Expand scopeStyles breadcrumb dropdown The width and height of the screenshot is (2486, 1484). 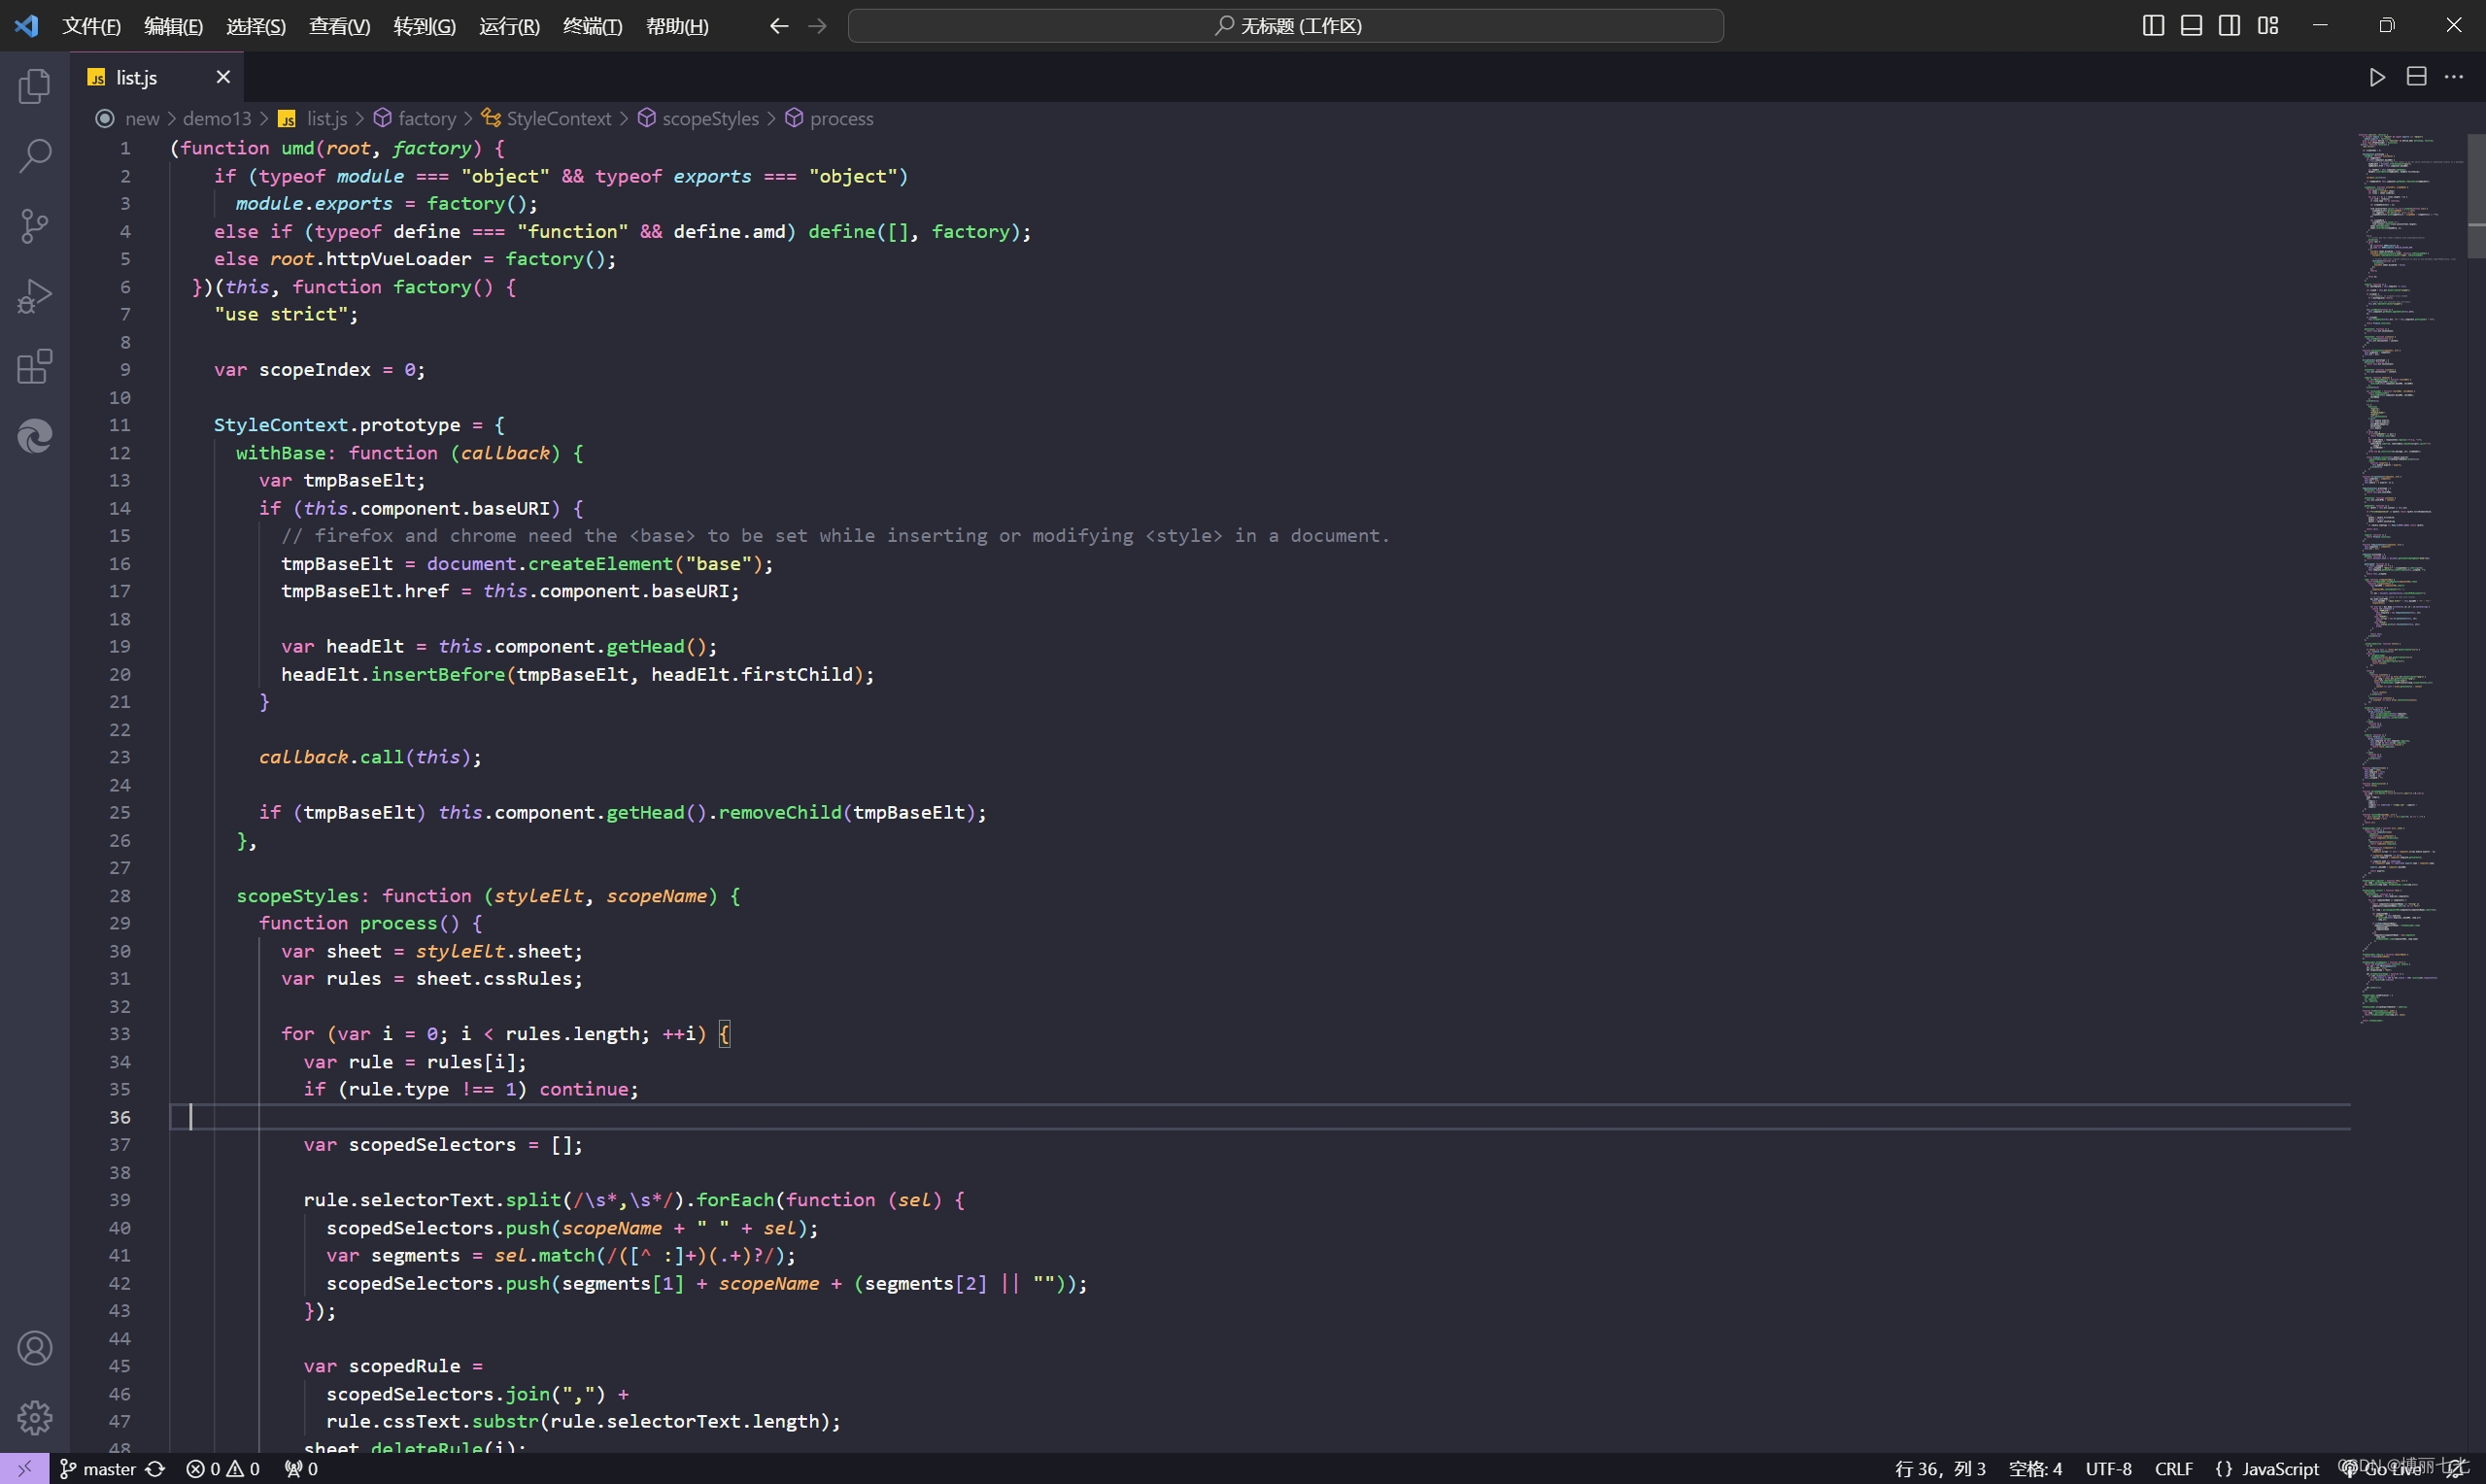[710, 118]
